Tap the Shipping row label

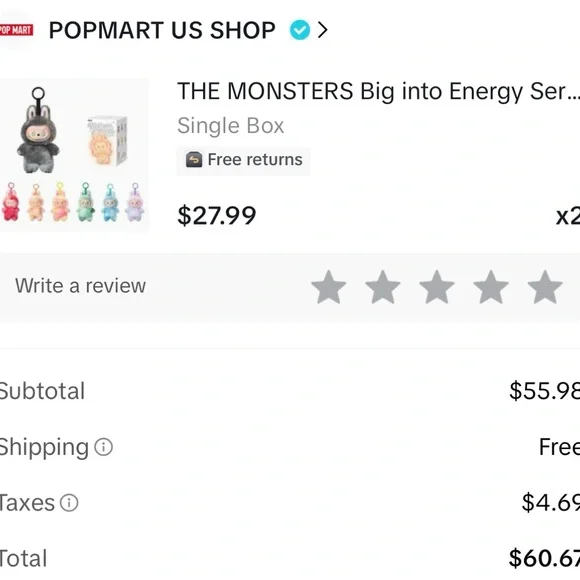[44, 447]
